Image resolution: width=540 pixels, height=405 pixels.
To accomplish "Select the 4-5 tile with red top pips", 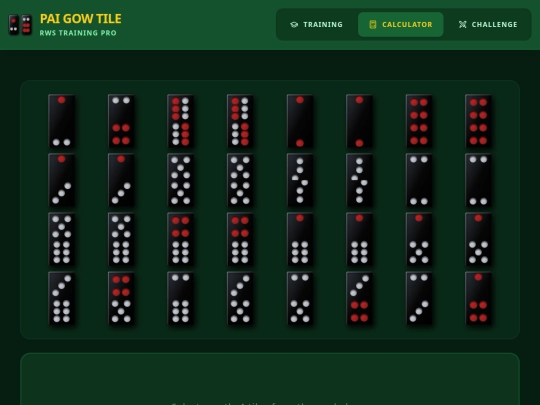I will tap(121, 299).
